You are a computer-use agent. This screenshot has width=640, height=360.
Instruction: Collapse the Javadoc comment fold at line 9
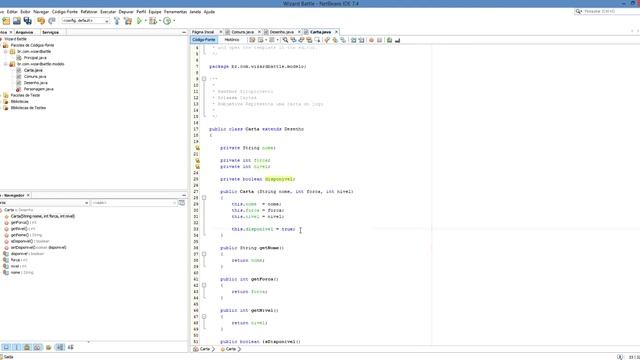point(204,79)
